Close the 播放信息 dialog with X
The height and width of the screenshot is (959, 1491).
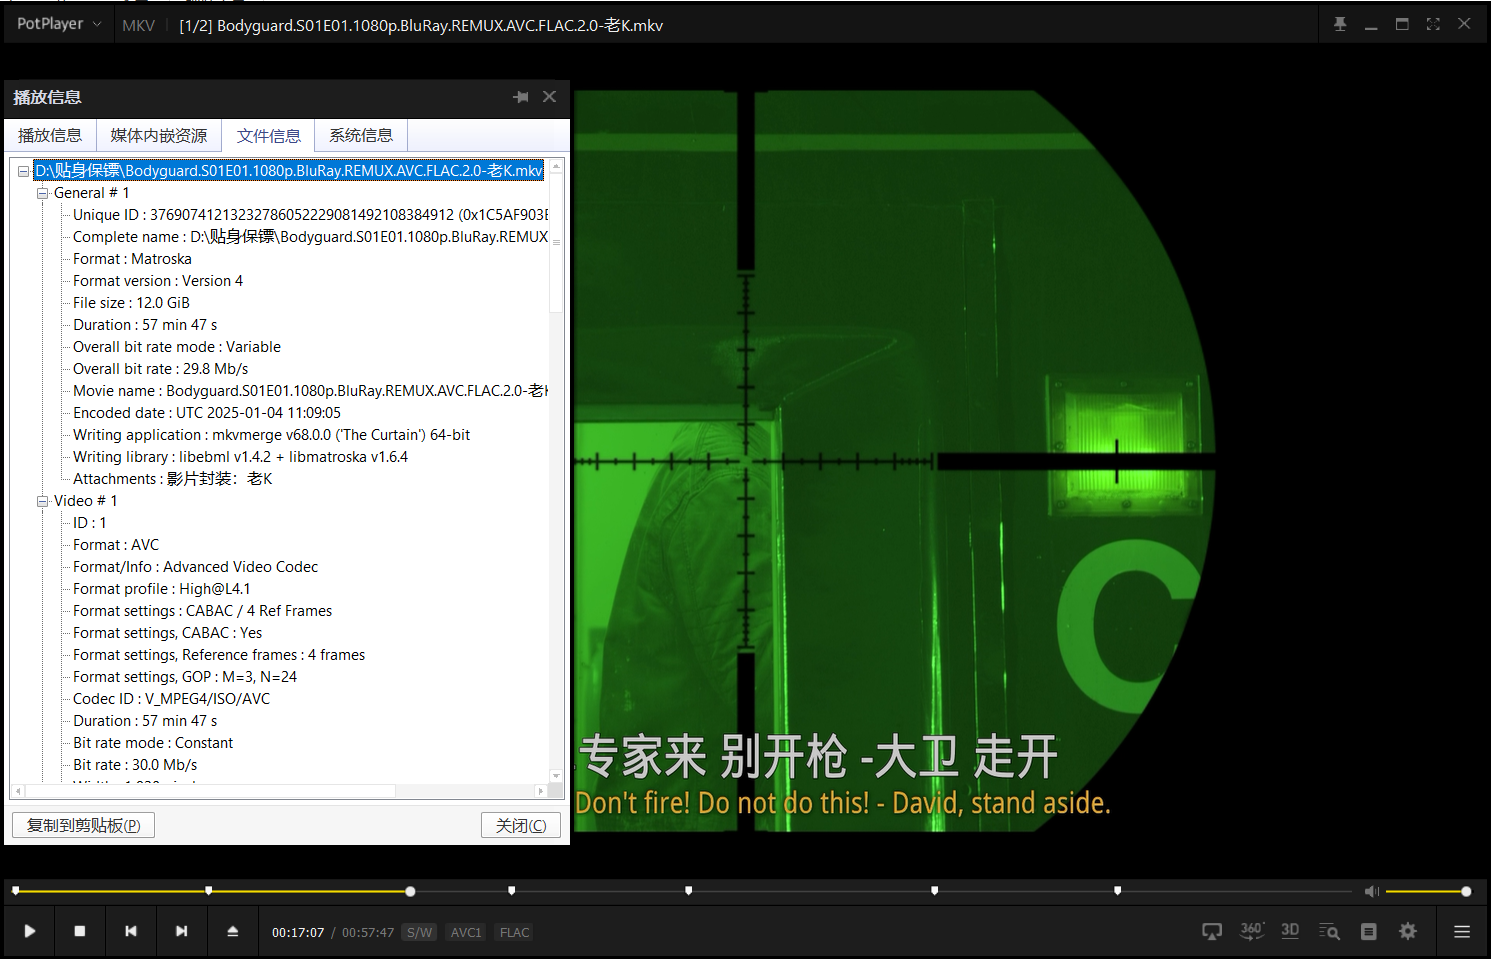[x=549, y=97]
